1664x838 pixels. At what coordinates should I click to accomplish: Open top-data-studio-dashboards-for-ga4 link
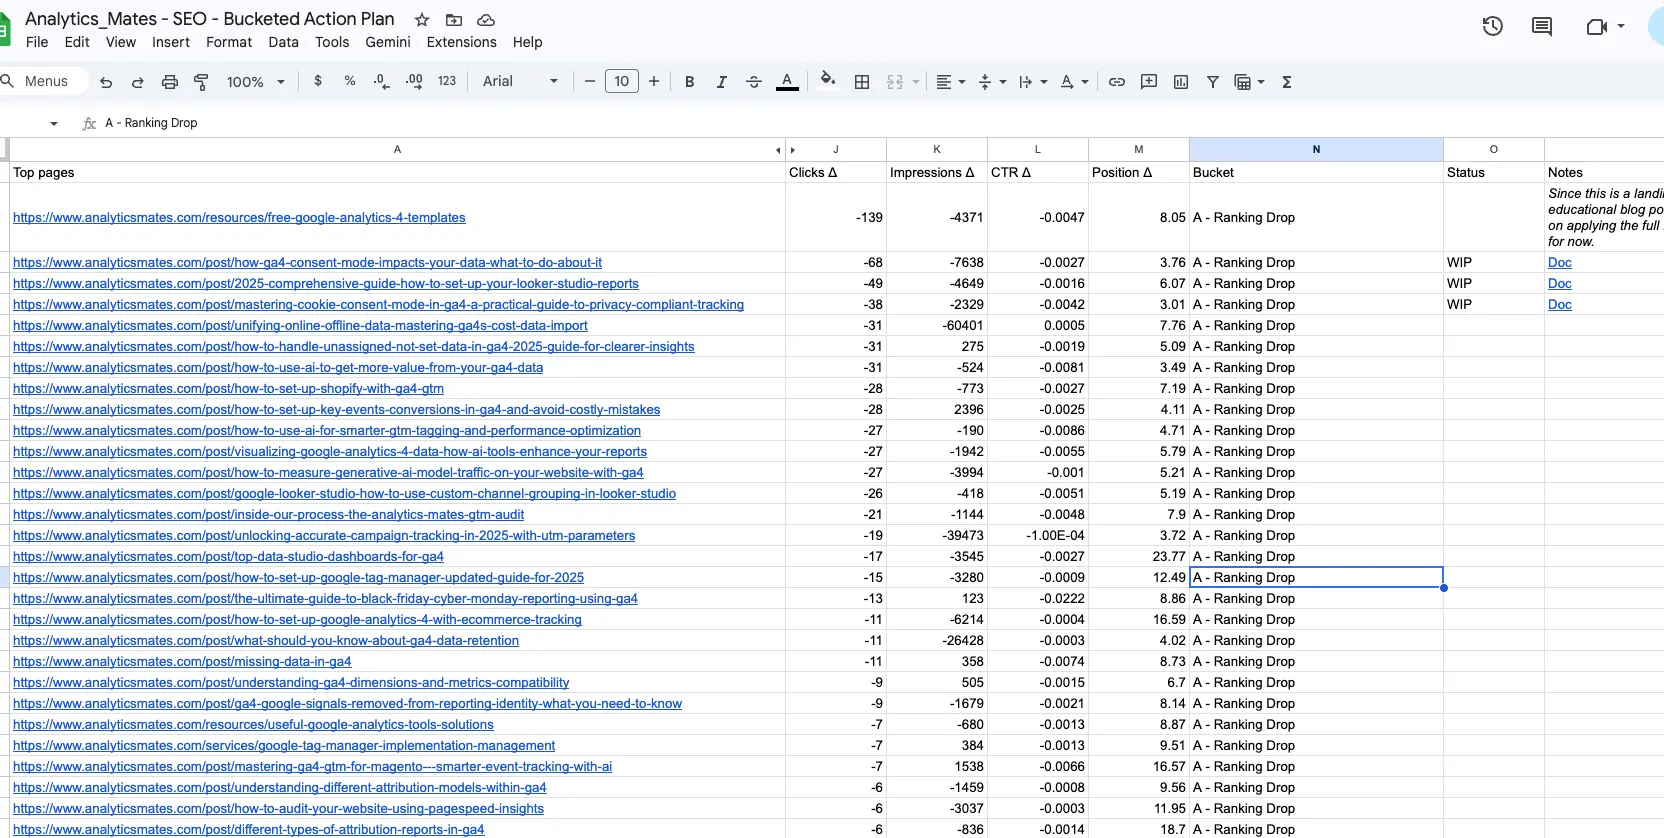[228, 556]
